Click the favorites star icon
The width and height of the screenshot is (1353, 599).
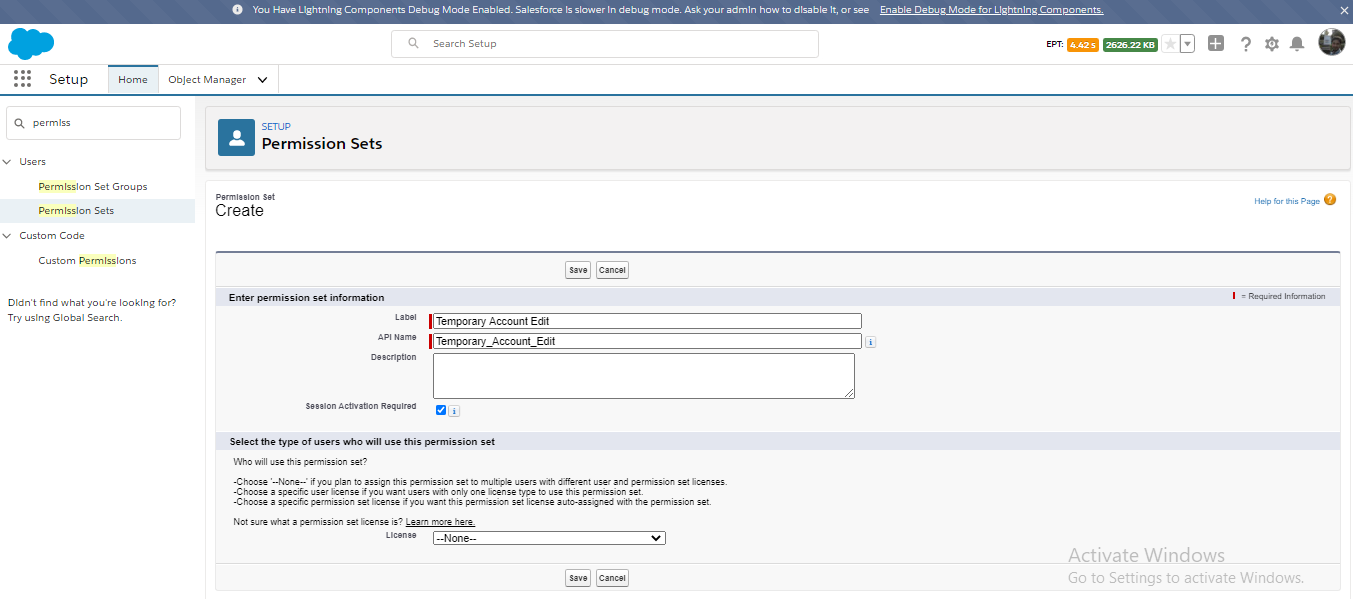tap(1170, 43)
